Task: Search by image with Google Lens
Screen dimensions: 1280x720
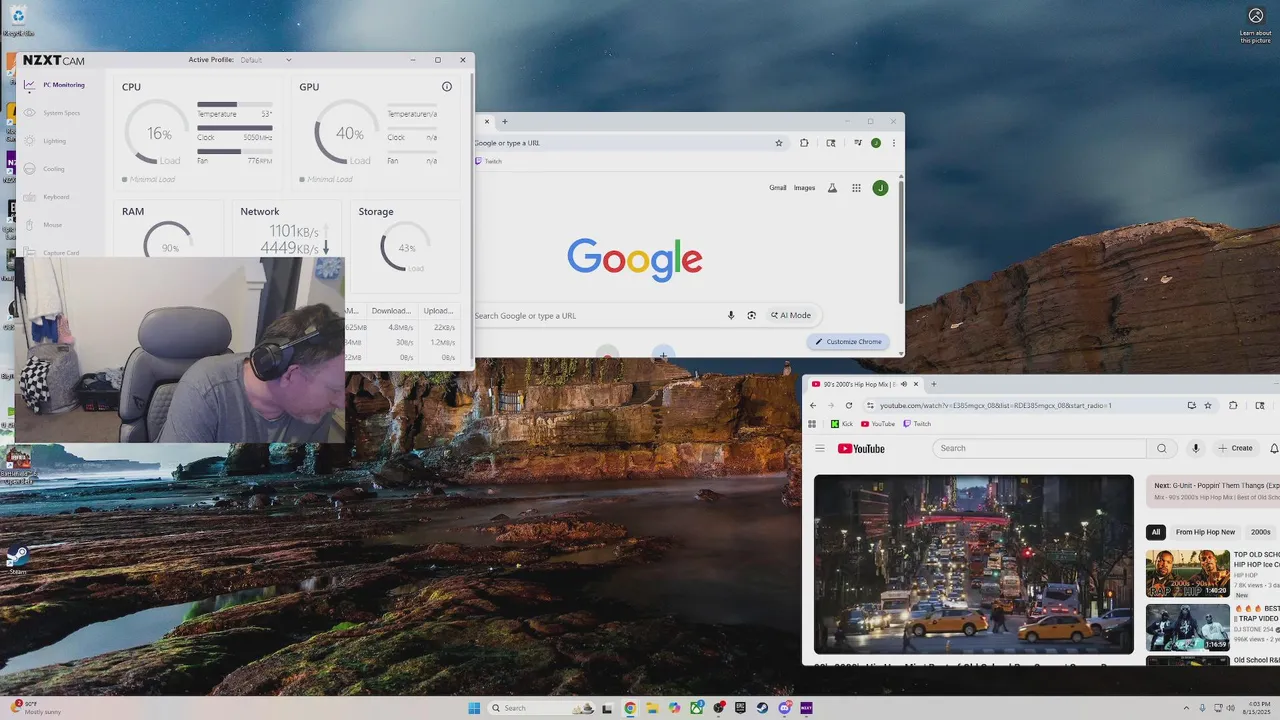Action: click(x=751, y=315)
